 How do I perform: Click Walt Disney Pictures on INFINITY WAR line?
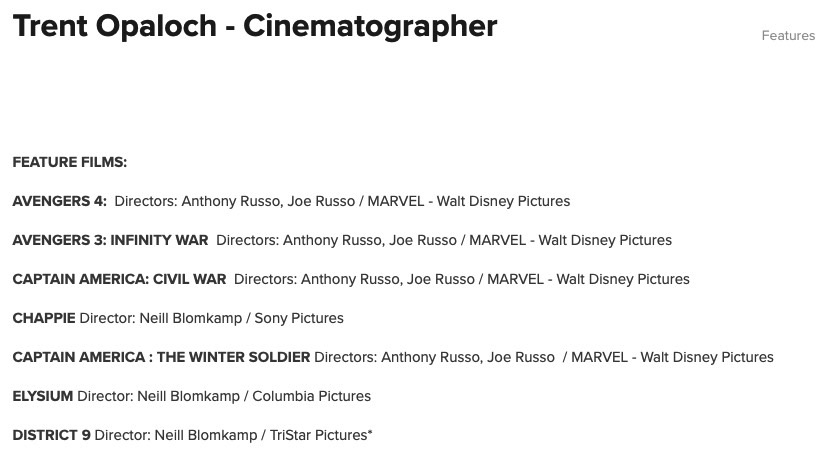[605, 241]
